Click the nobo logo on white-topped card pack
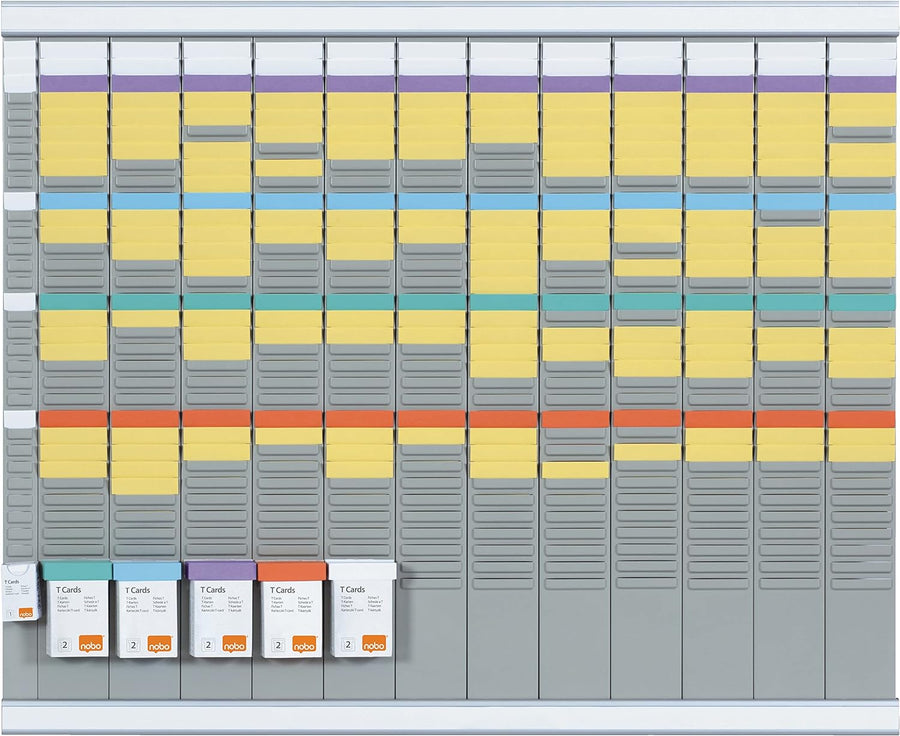 [x=374, y=643]
